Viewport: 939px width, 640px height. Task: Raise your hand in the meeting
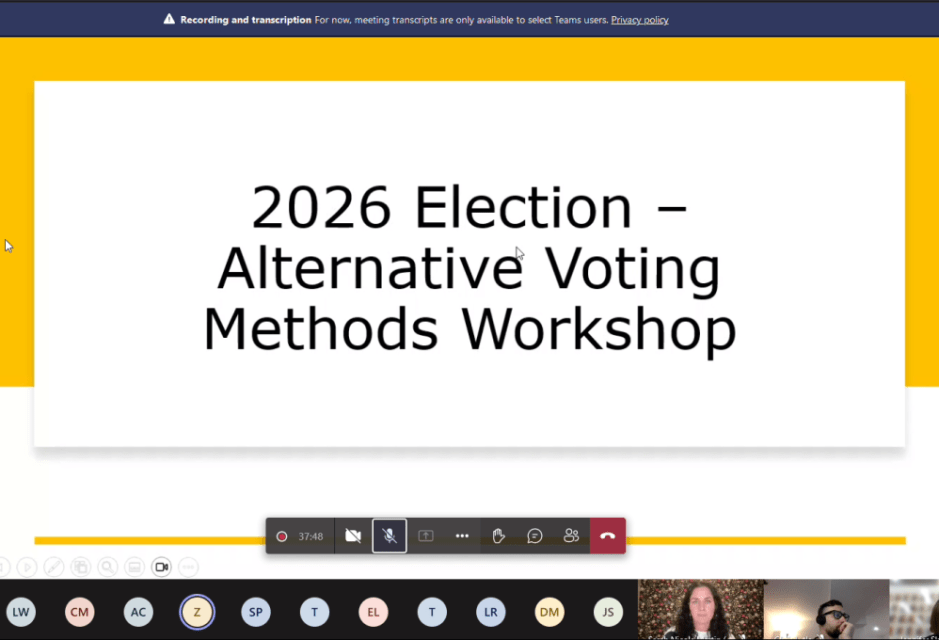click(499, 536)
